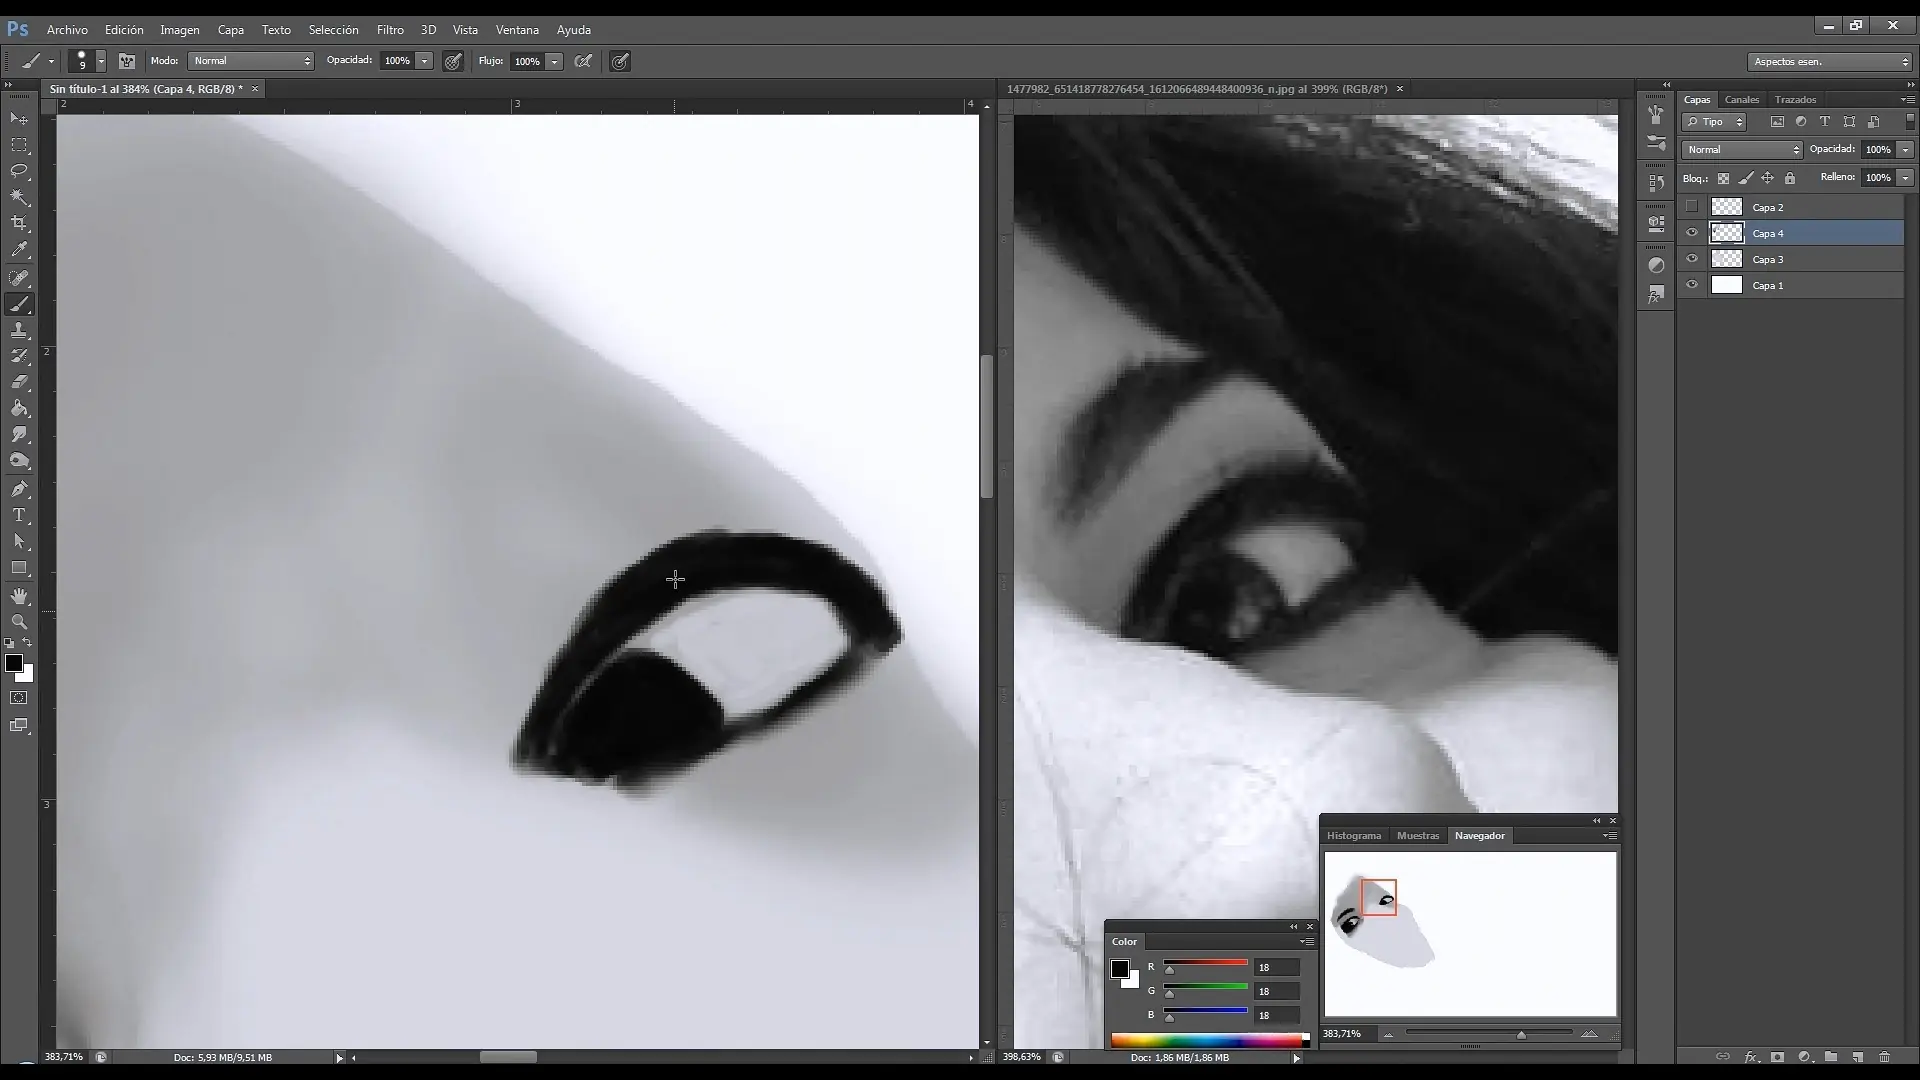1920x1080 pixels.
Task: Select the Magic Wand tool
Action: click(19, 197)
